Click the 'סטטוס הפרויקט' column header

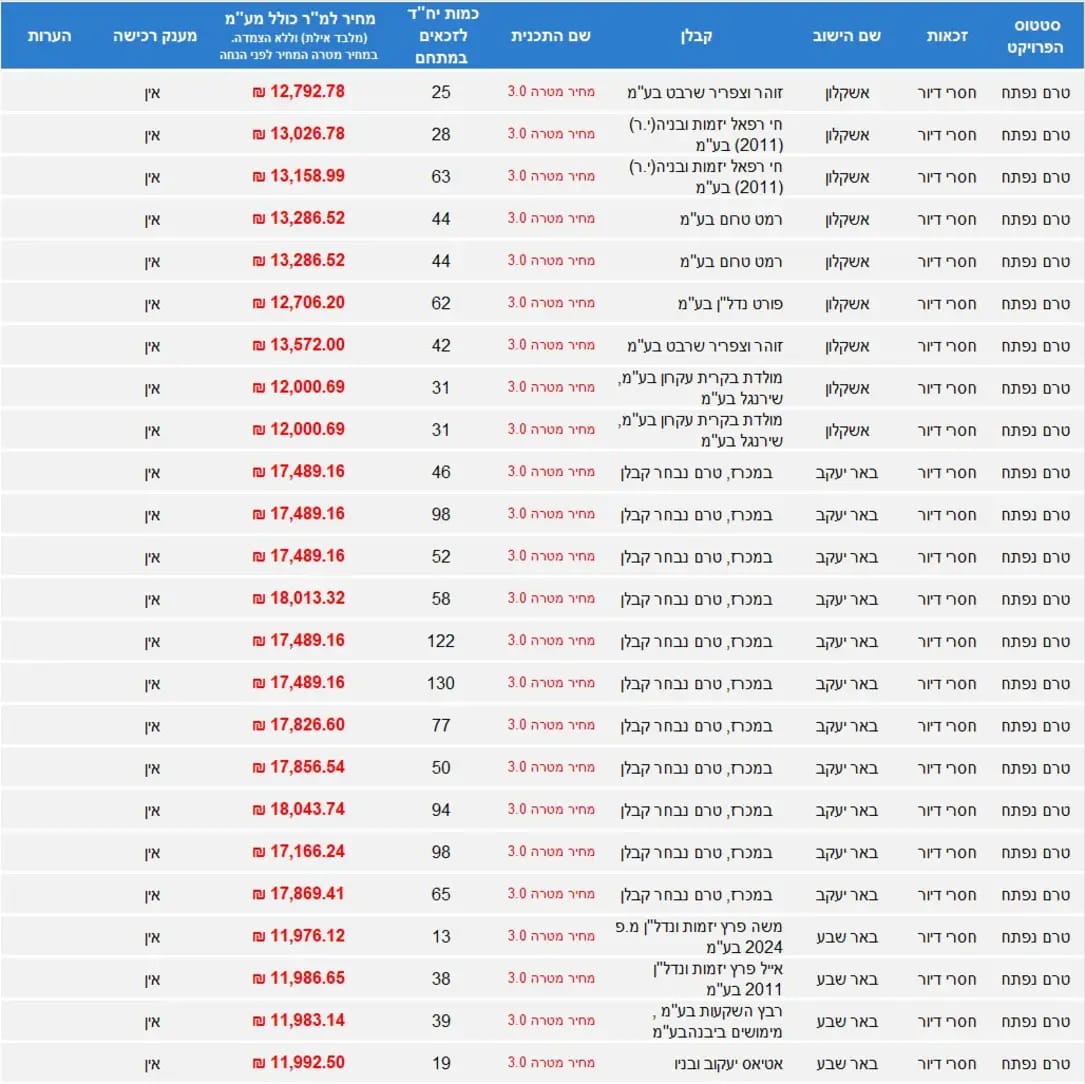pos(1036,36)
